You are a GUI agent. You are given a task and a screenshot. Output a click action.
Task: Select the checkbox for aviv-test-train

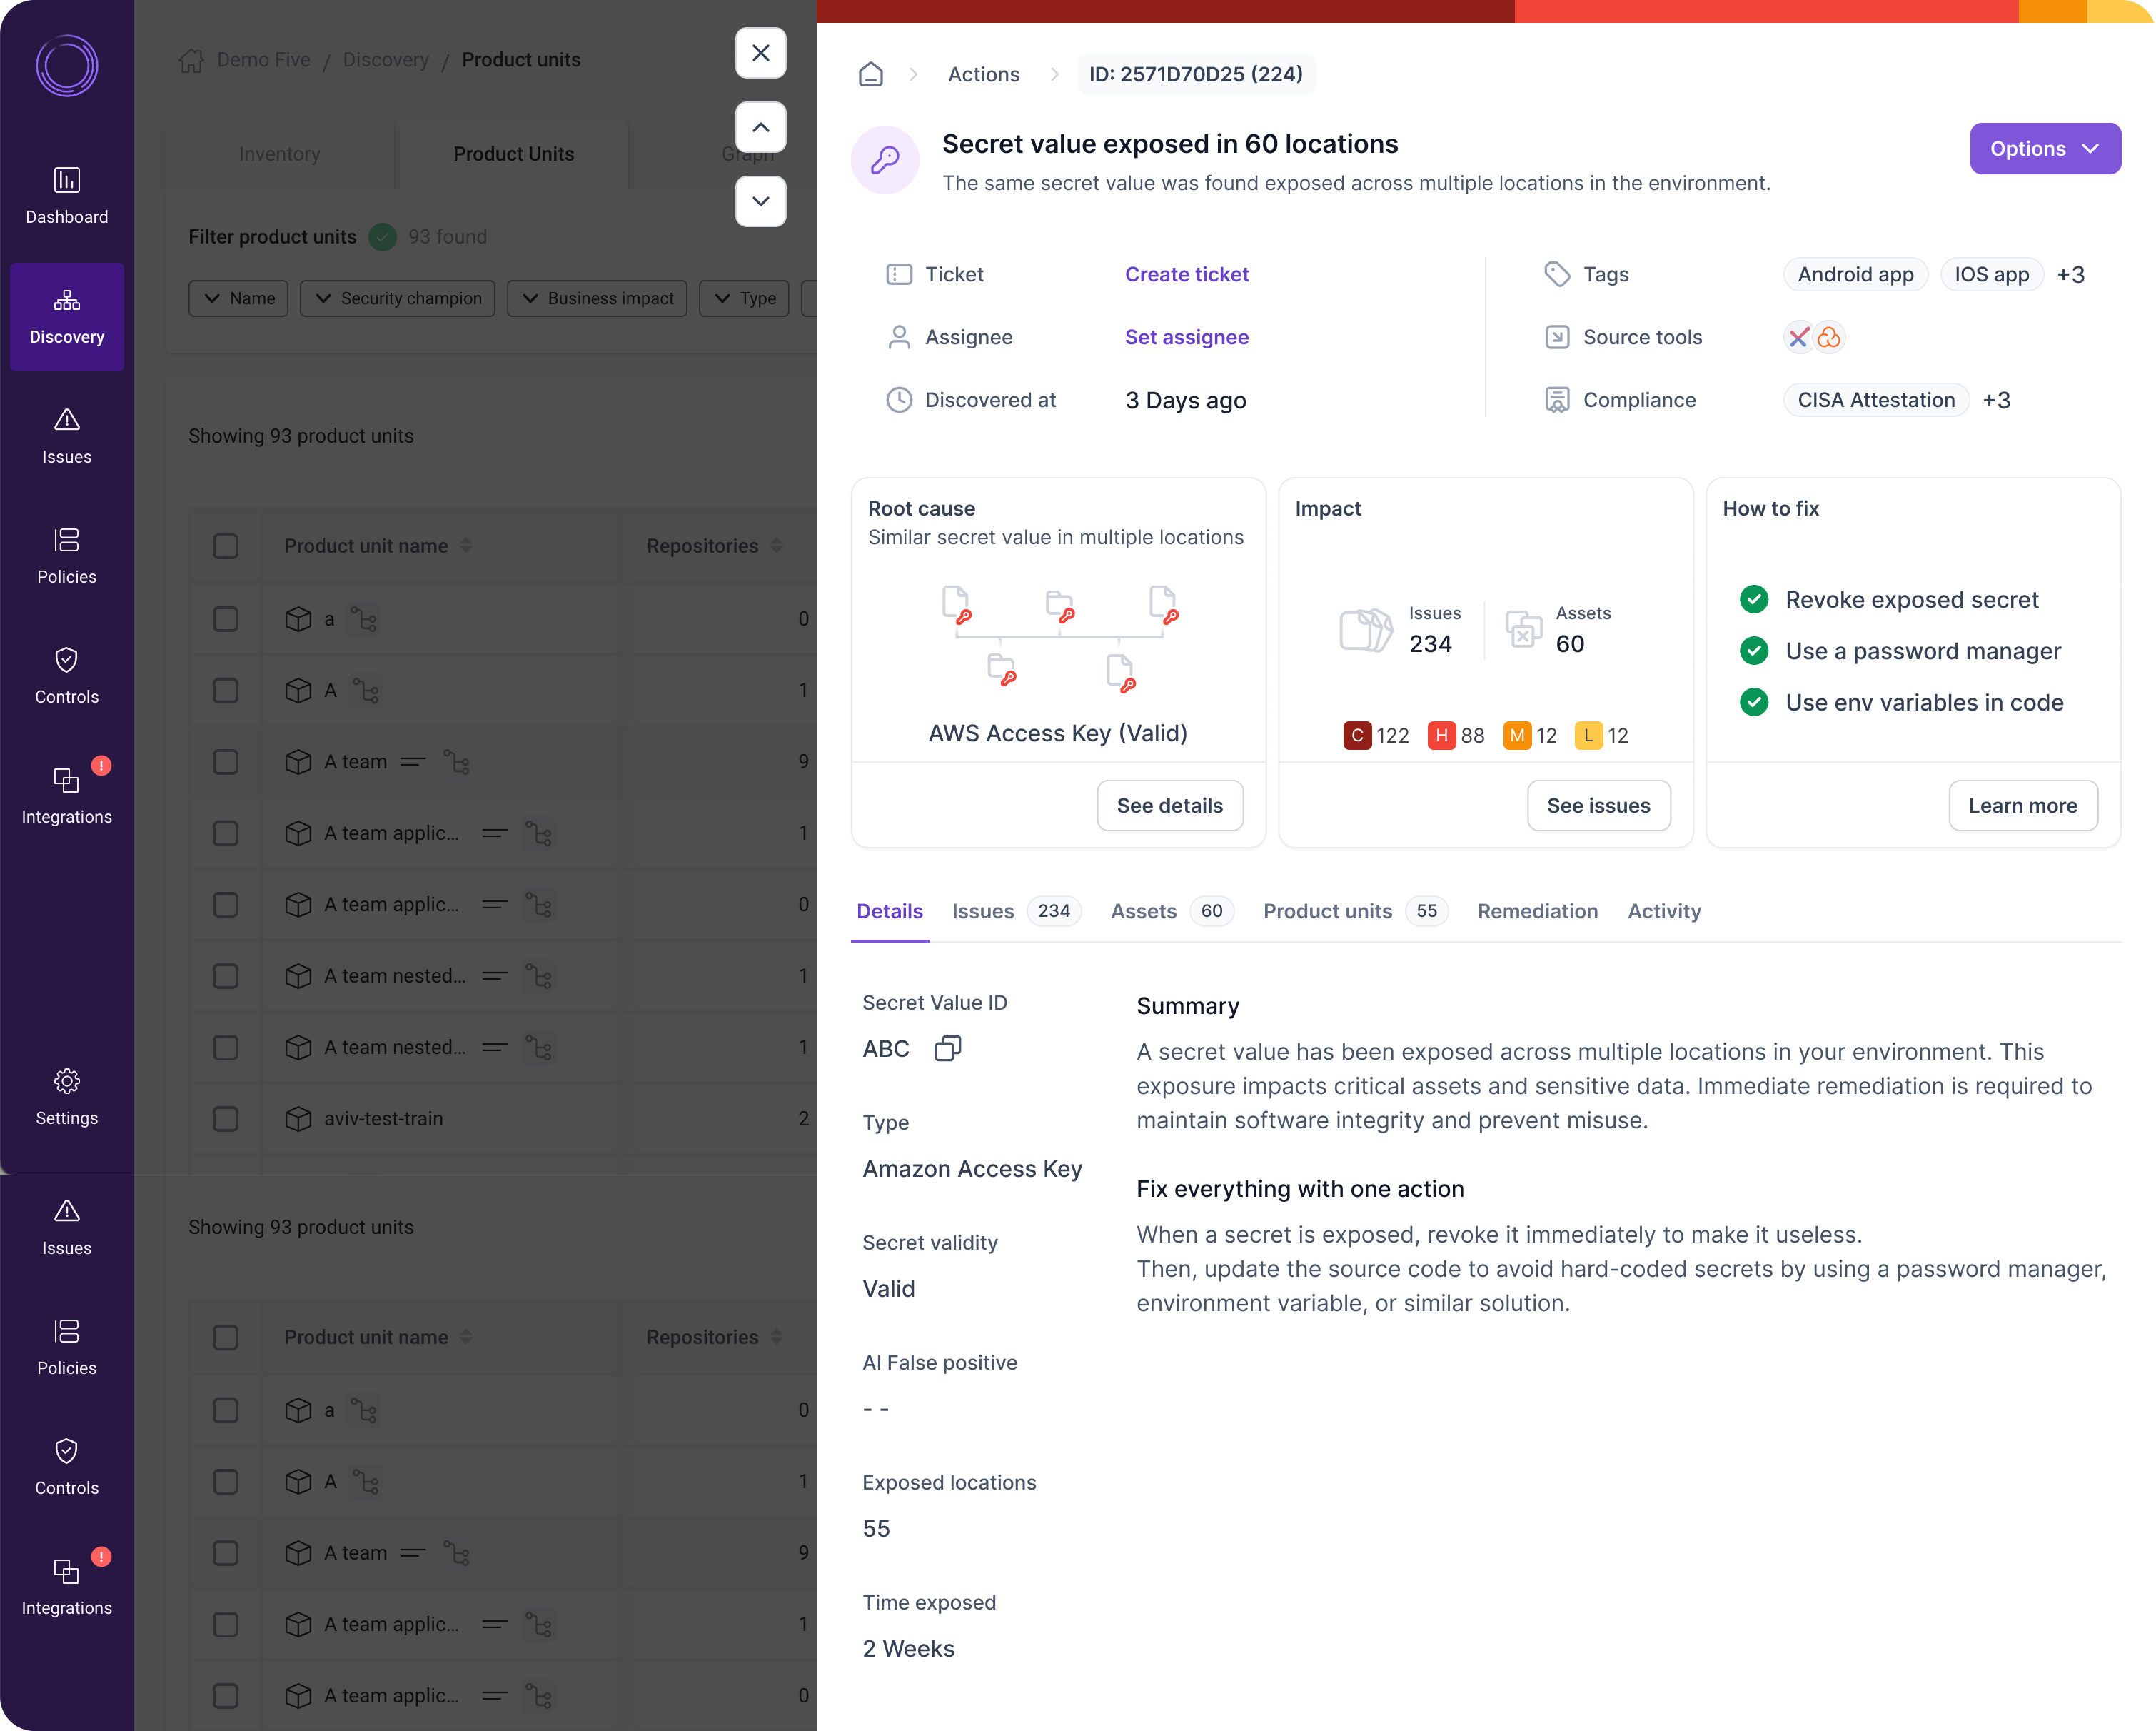click(x=225, y=1119)
